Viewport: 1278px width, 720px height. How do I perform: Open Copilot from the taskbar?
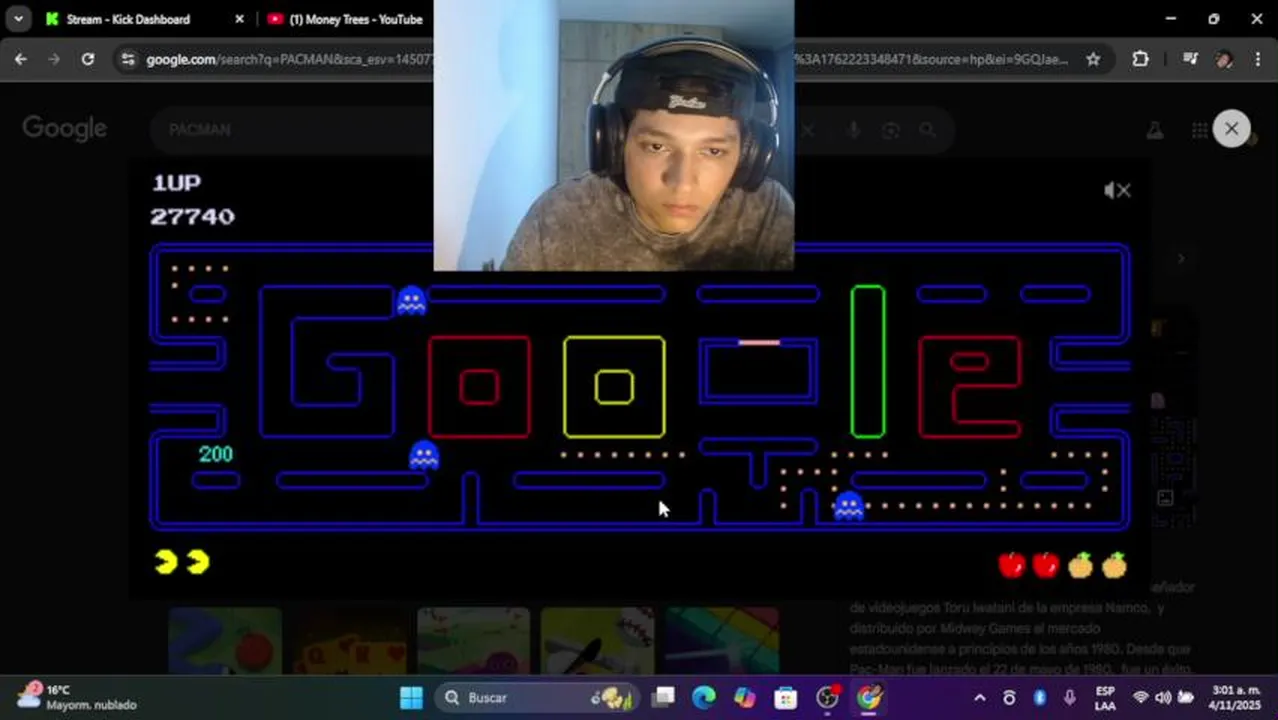pyautogui.click(x=745, y=697)
